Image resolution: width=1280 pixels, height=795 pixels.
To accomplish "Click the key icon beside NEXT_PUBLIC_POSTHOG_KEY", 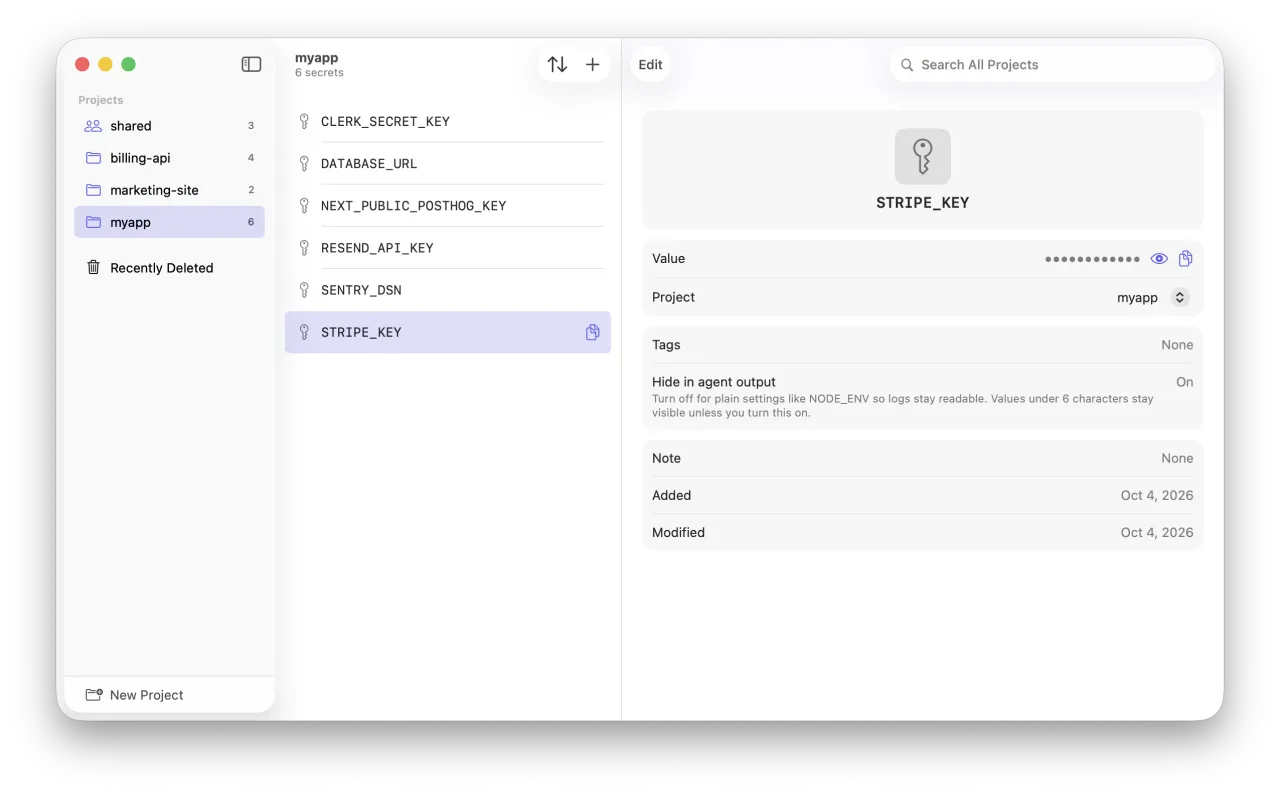I will click(304, 205).
